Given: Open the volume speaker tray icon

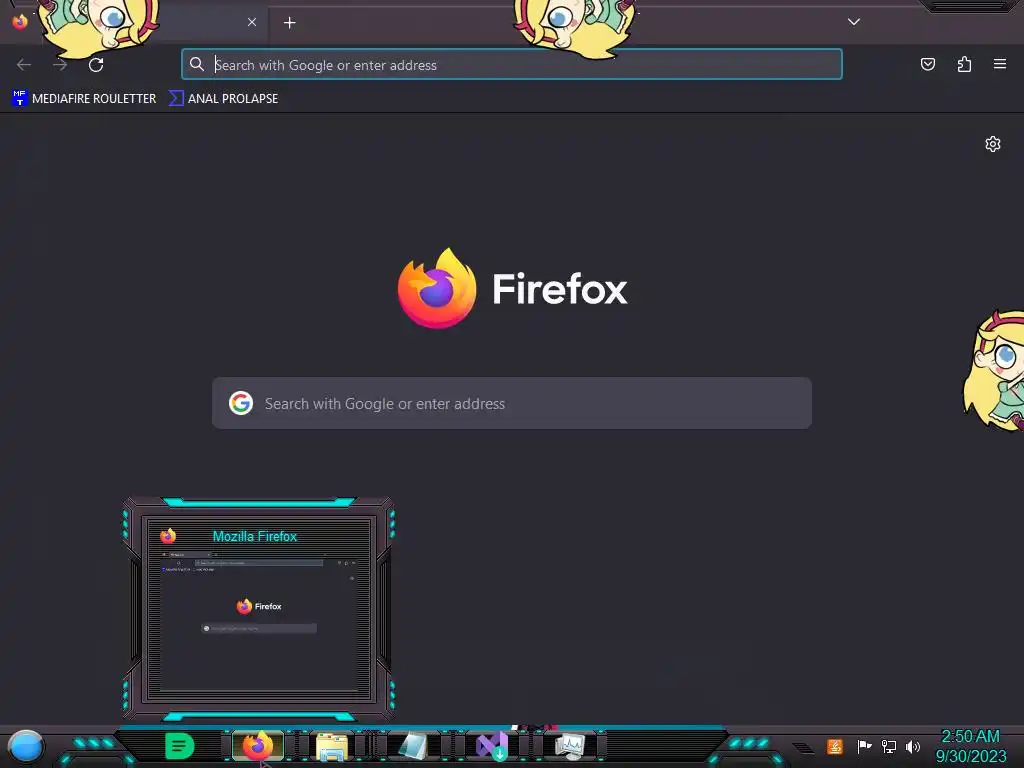Looking at the screenshot, I should coord(913,746).
